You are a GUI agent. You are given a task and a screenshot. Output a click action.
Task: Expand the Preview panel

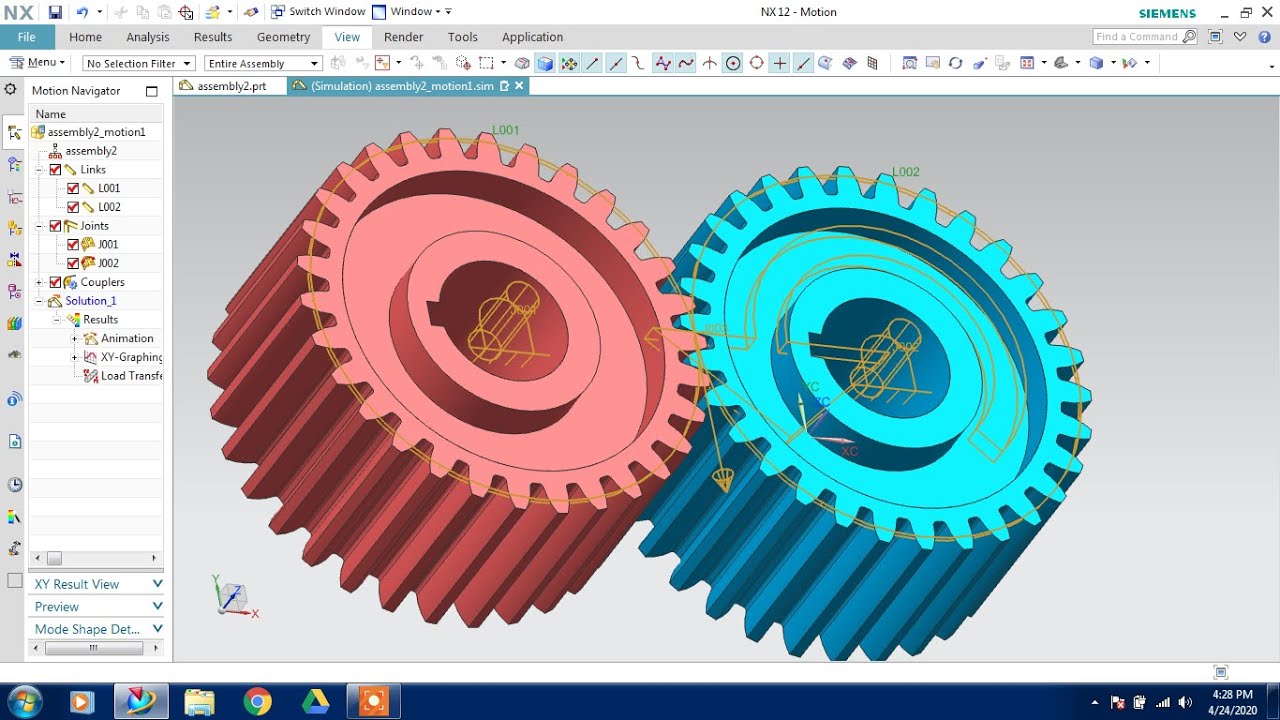96,607
